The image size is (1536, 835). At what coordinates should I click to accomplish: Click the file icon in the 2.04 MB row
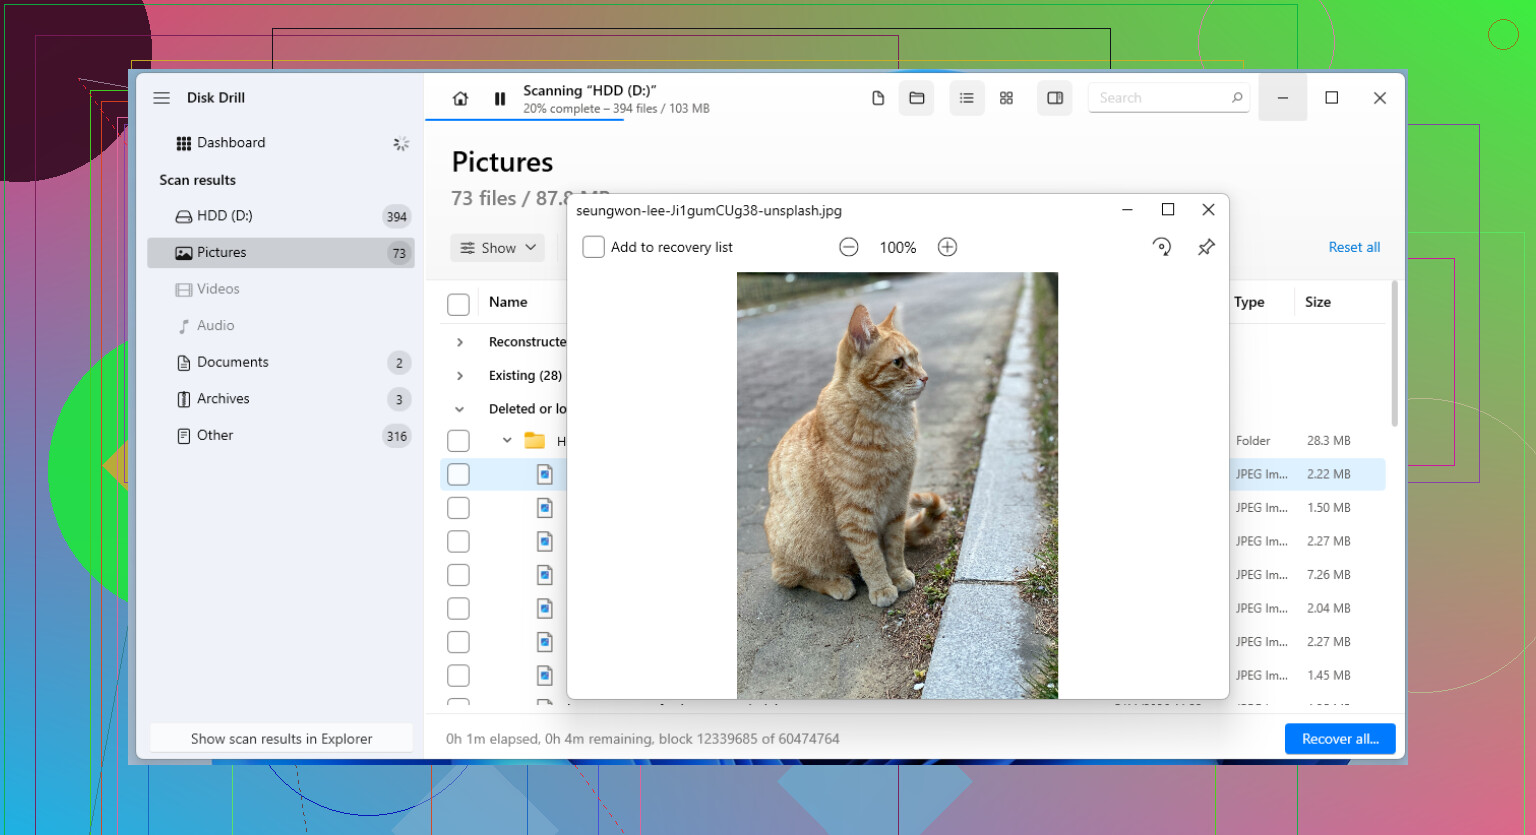coord(545,608)
